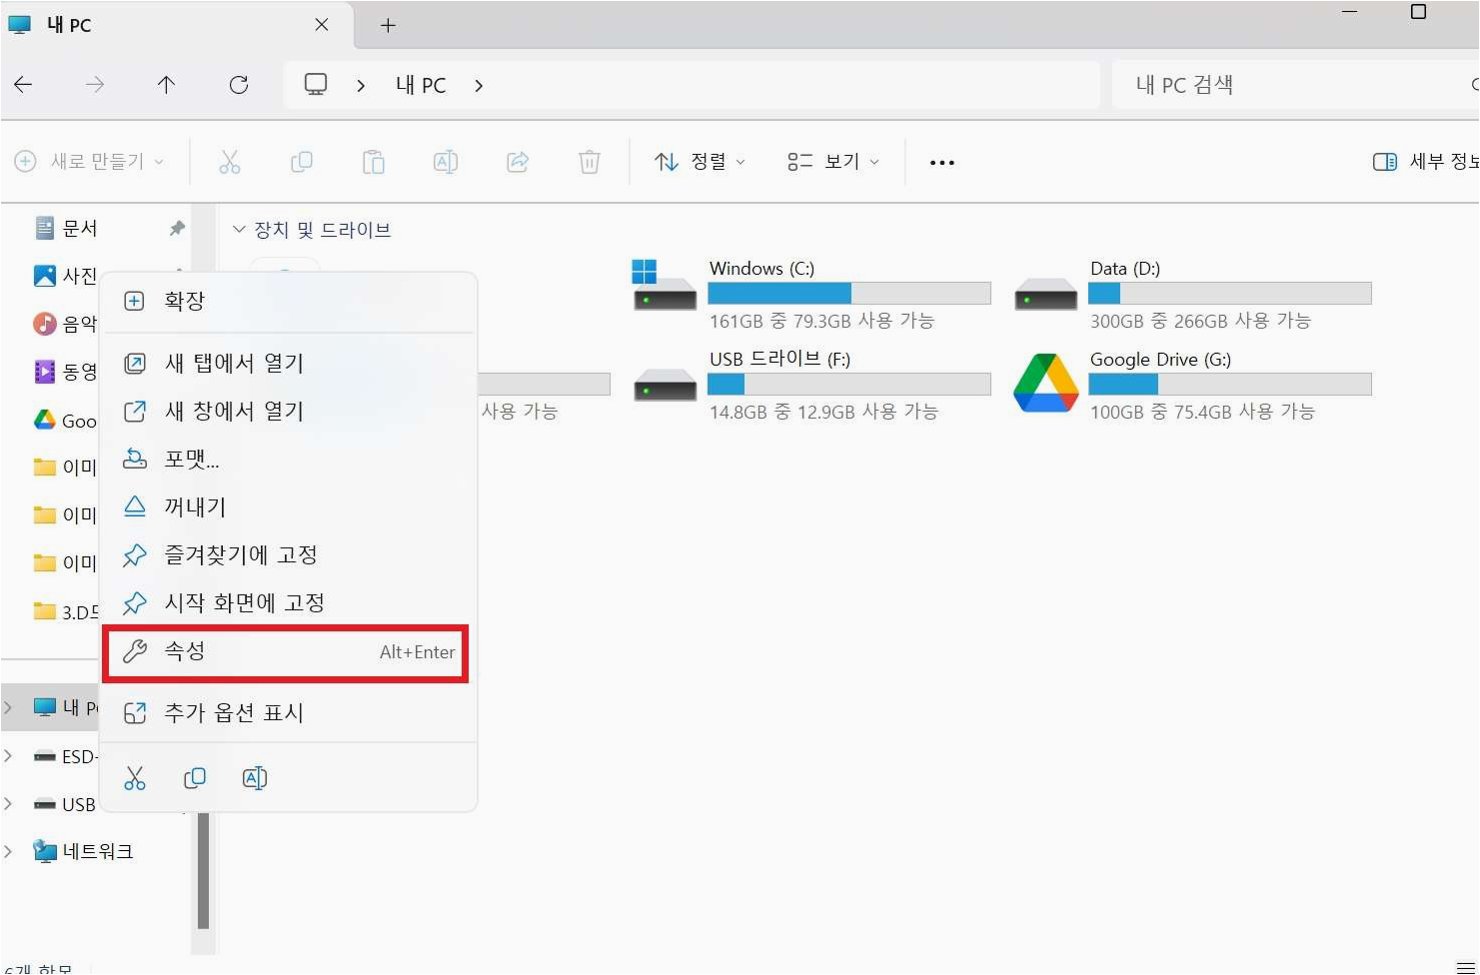
Task: Expand the ESD drive tree node
Action: [9, 756]
